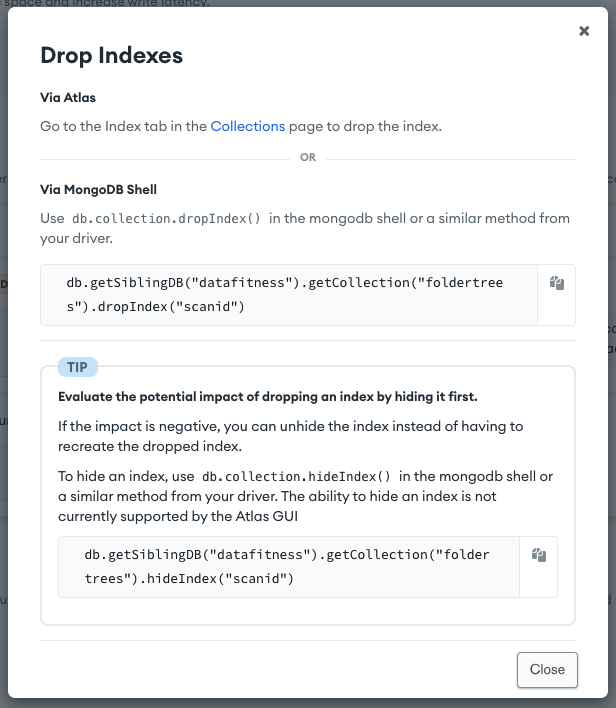616x708 pixels.
Task: Click the bold "Evaluate the potential impact" tip text
Action: [x=267, y=395]
